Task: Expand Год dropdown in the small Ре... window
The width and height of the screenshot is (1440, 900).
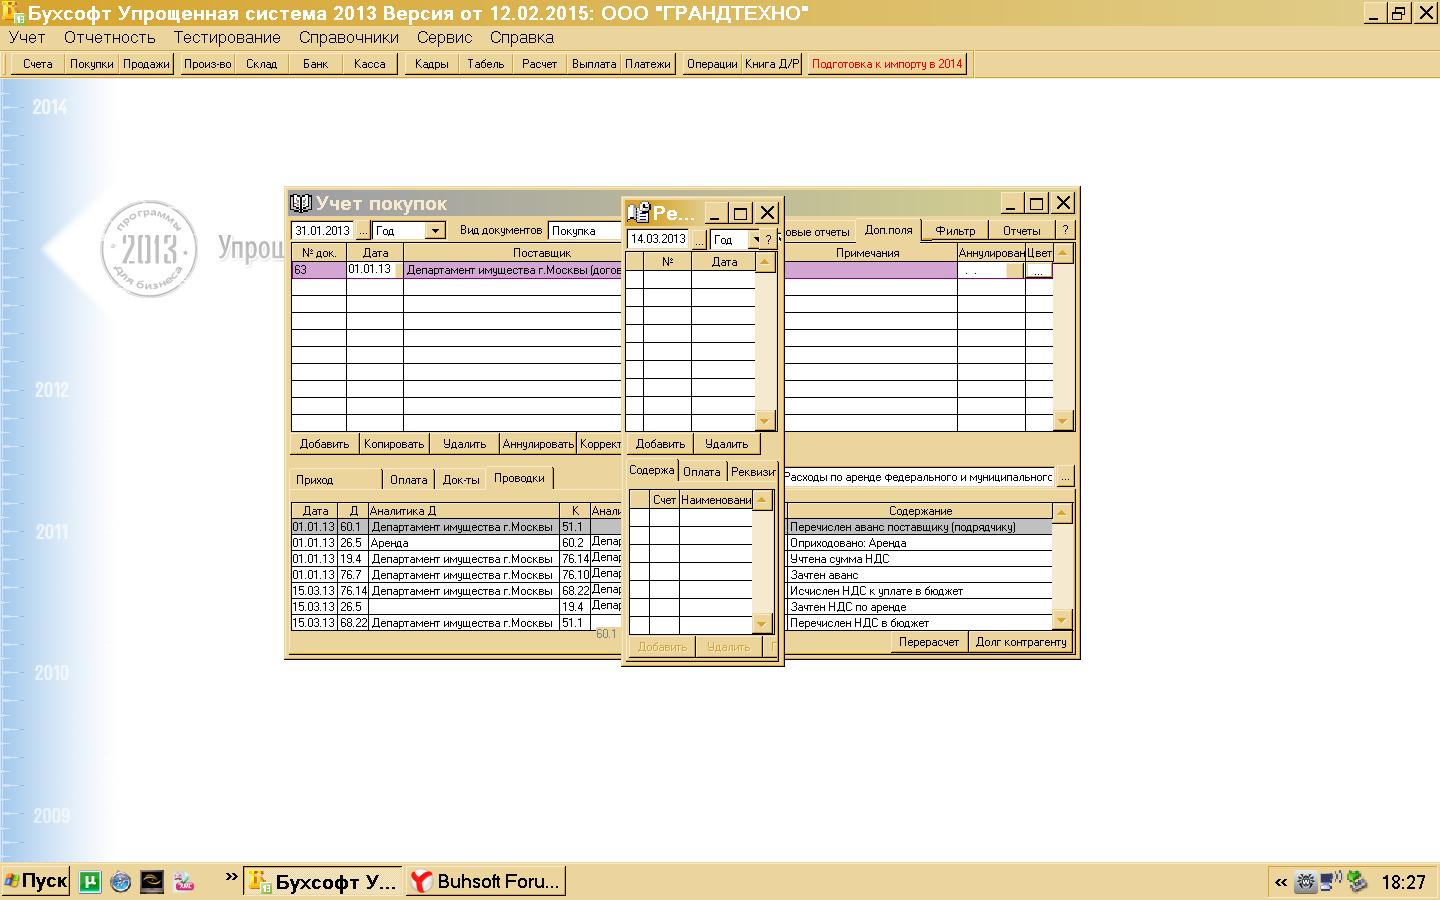Action: coord(755,240)
